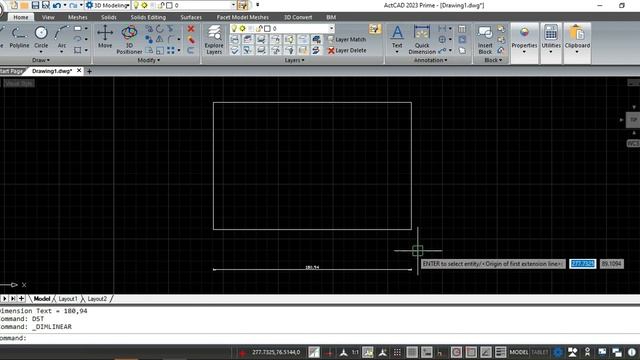This screenshot has height=360, width=640.
Task: Expand the Annotation panel
Action: (x=431, y=60)
